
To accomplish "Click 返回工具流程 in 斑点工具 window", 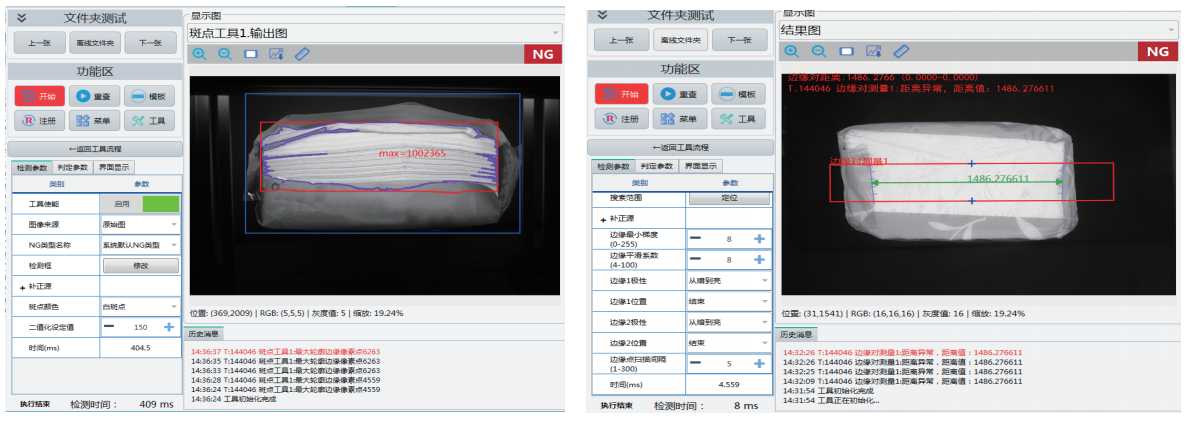I will click(x=95, y=149).
